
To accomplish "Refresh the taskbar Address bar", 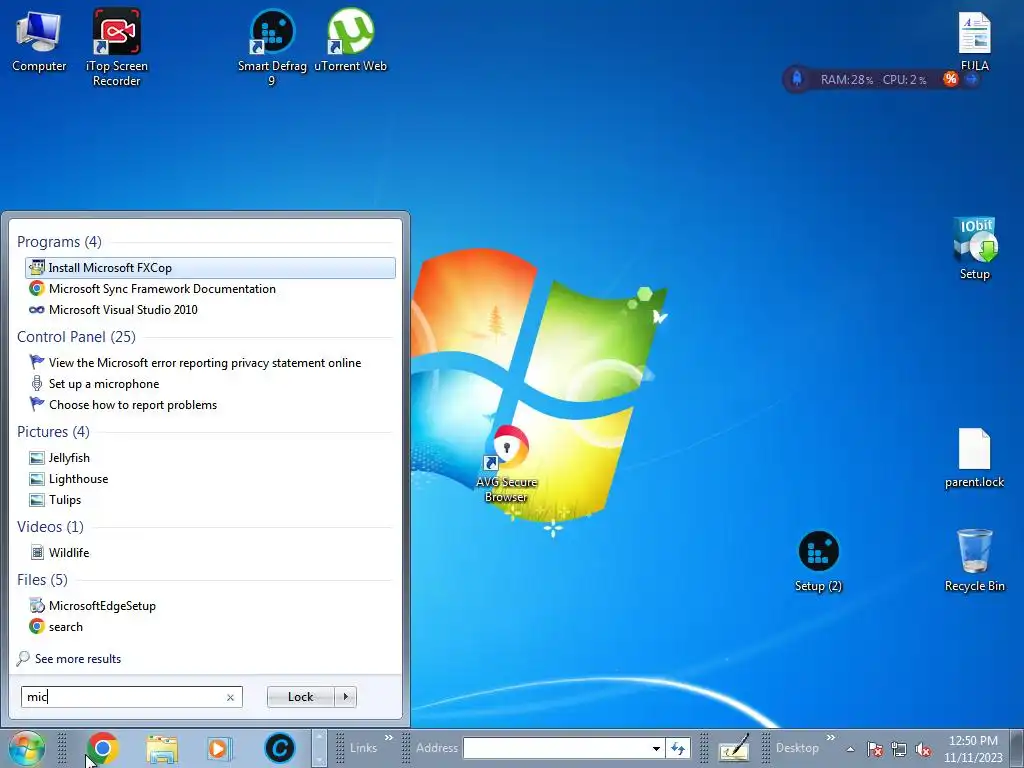I will pos(678,748).
